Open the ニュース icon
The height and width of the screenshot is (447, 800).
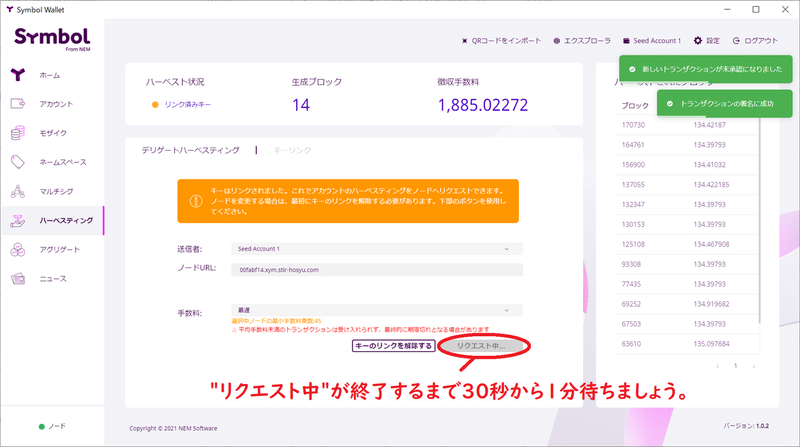click(x=18, y=279)
